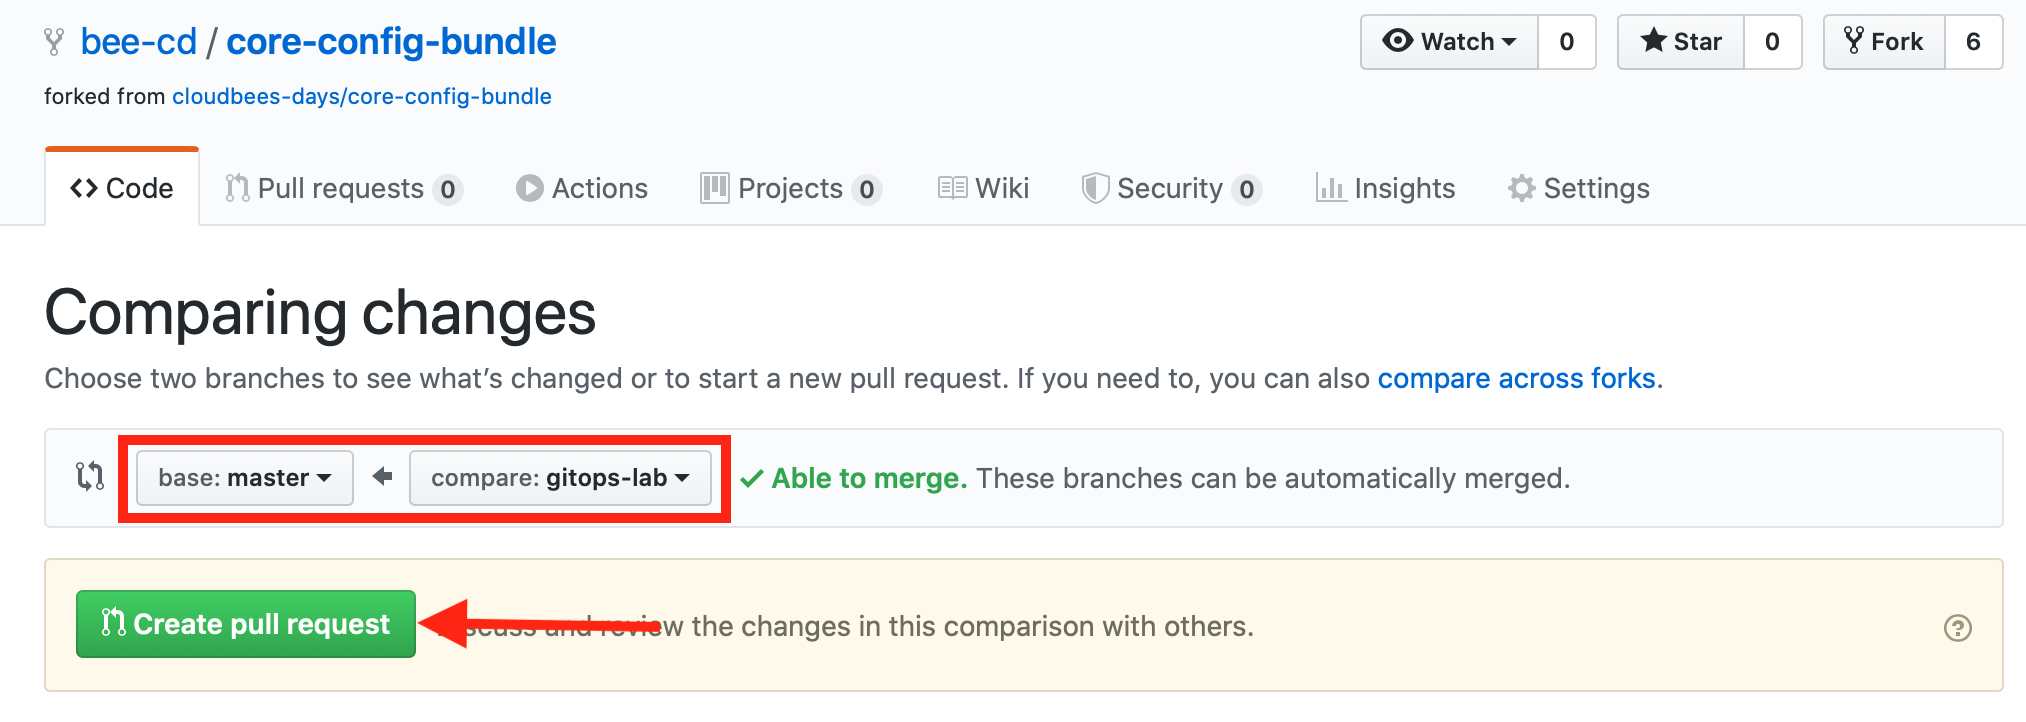View the fork count of 6
The width and height of the screenshot is (2026, 722).
pos(1973,42)
